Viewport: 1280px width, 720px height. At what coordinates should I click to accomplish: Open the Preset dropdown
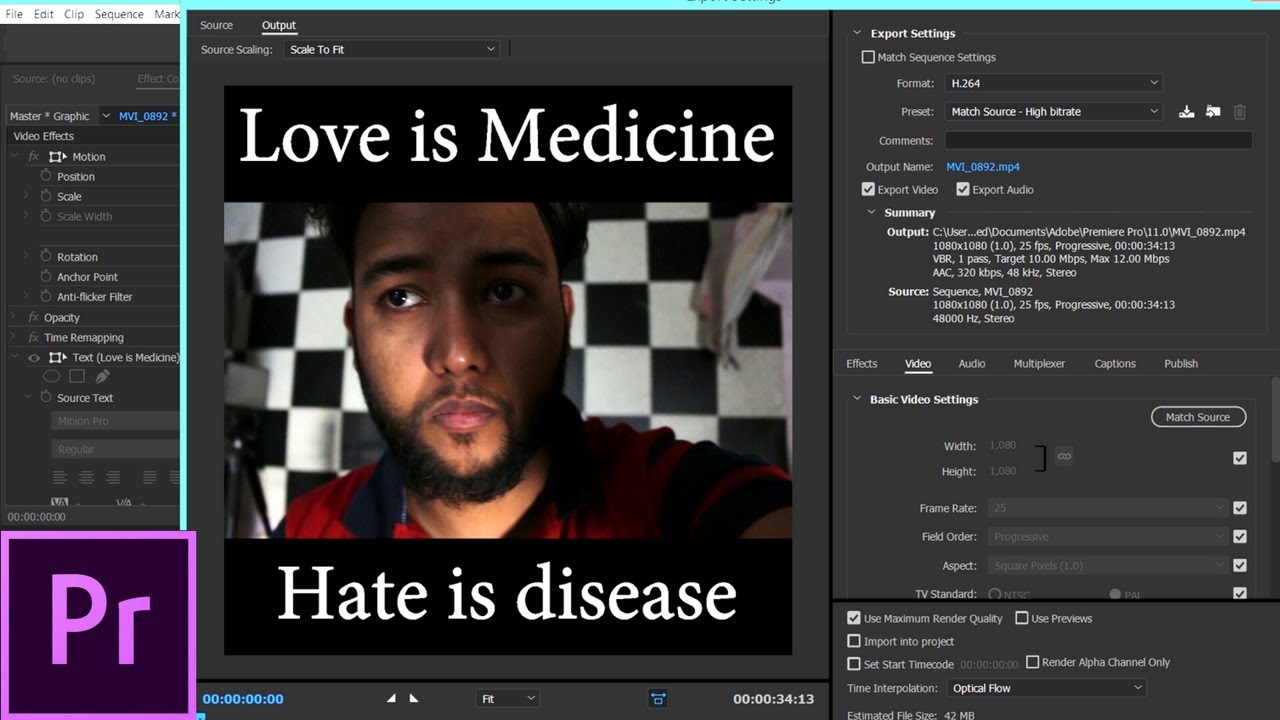pos(1053,111)
